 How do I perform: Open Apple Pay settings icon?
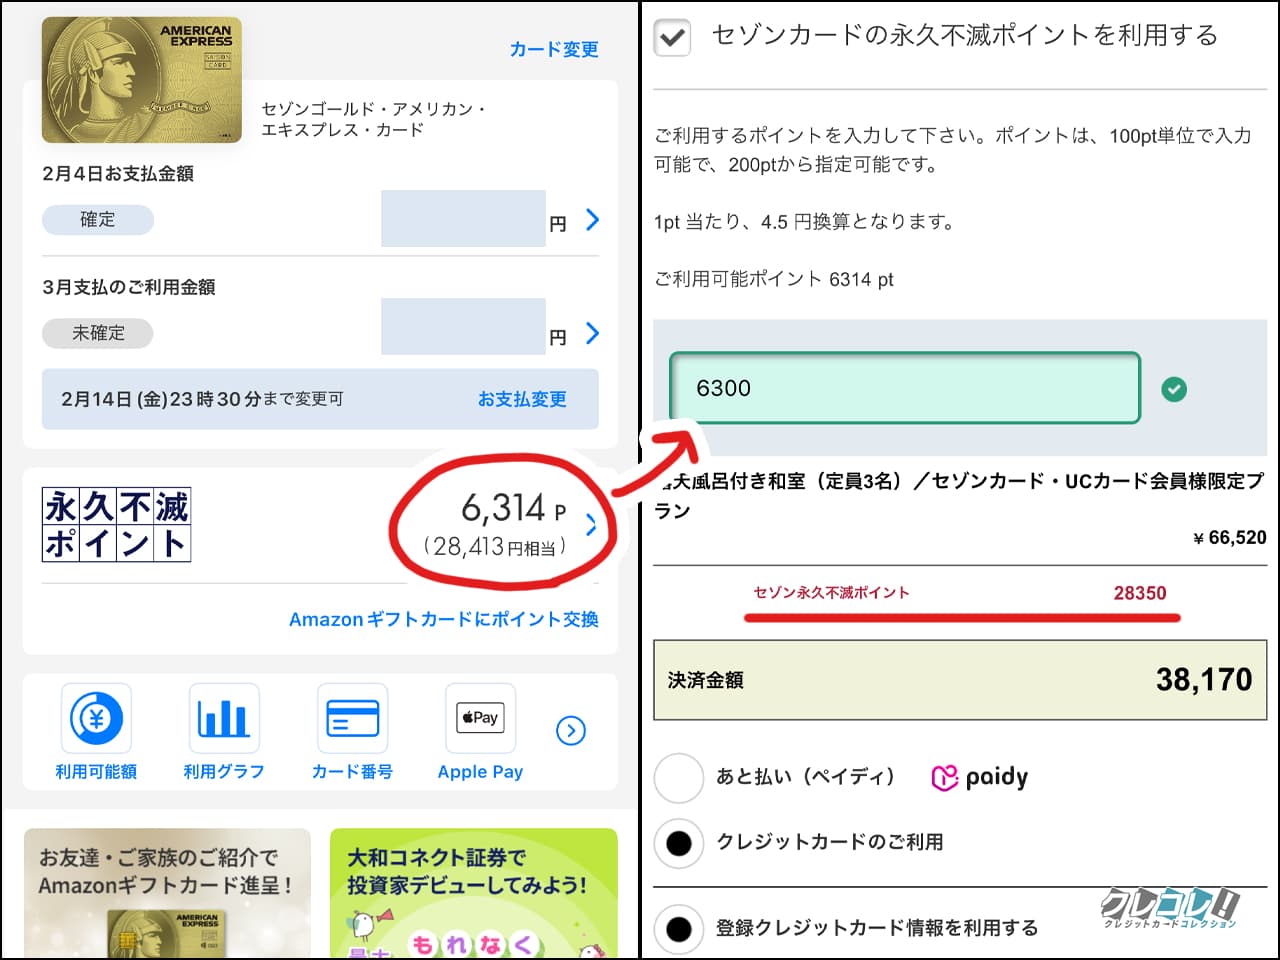click(x=480, y=730)
